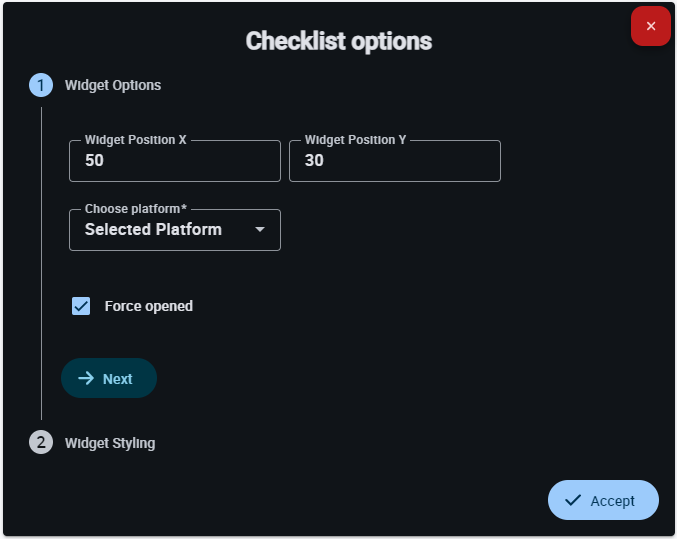Close the Checklist options dialog

[x=650, y=26]
